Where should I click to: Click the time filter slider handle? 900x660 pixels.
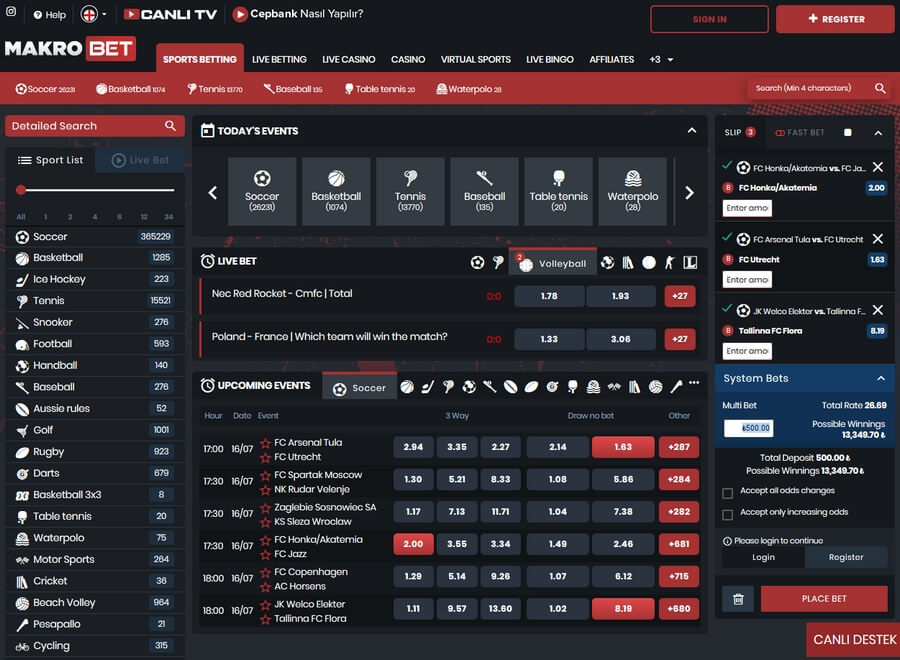pyautogui.click(x=21, y=190)
